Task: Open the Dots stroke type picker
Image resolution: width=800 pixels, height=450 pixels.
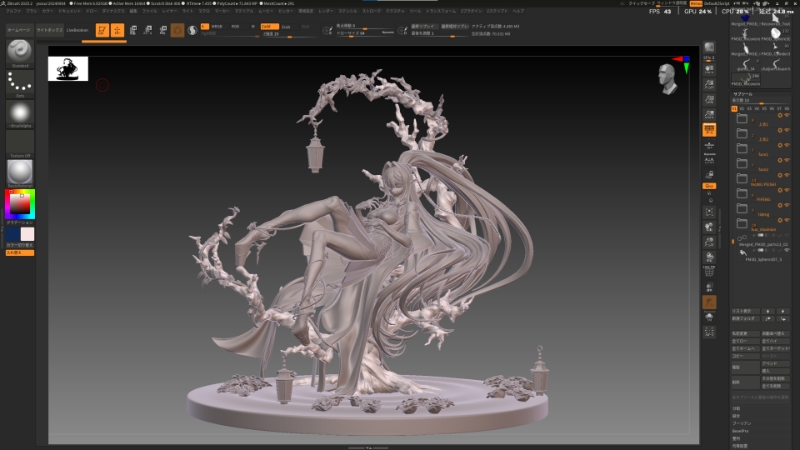Action: [x=19, y=84]
